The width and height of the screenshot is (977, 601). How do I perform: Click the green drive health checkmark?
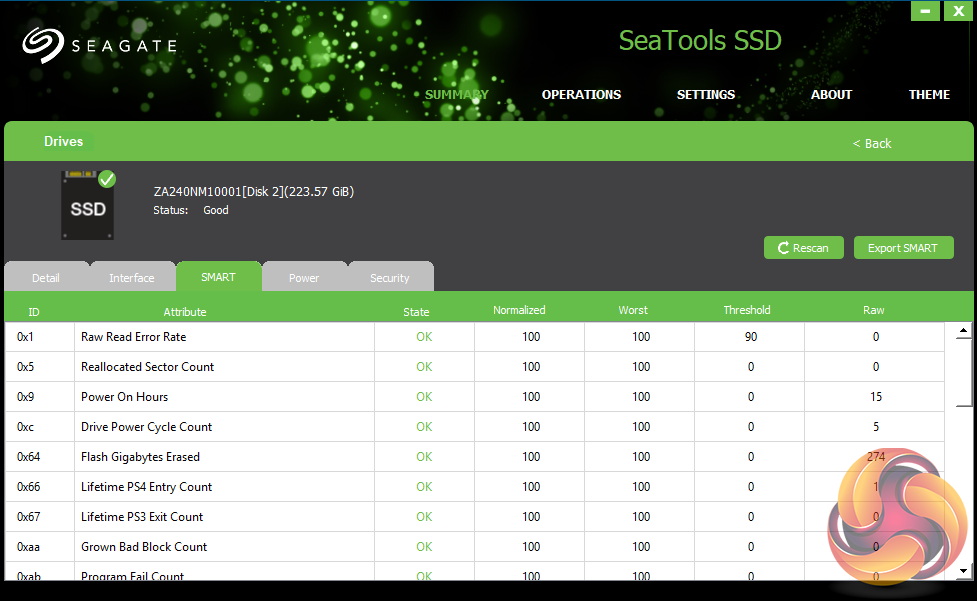107,179
